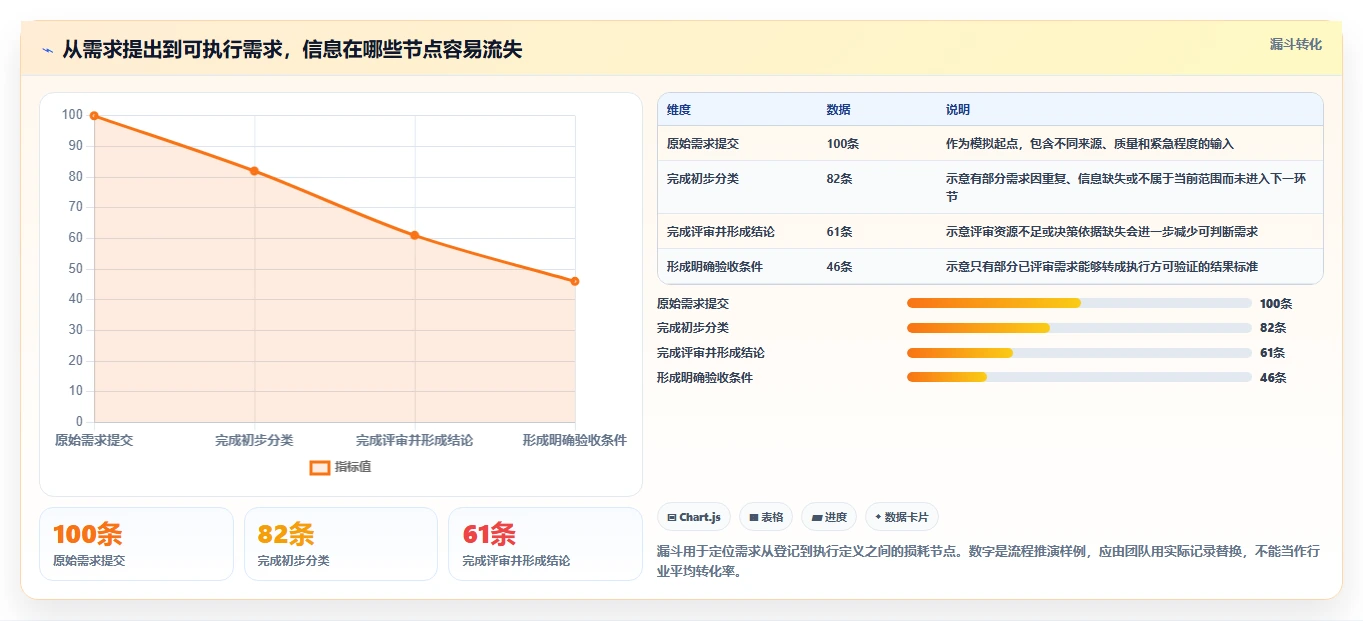Click the 形成明确验收条件 progress bar

click(1079, 377)
